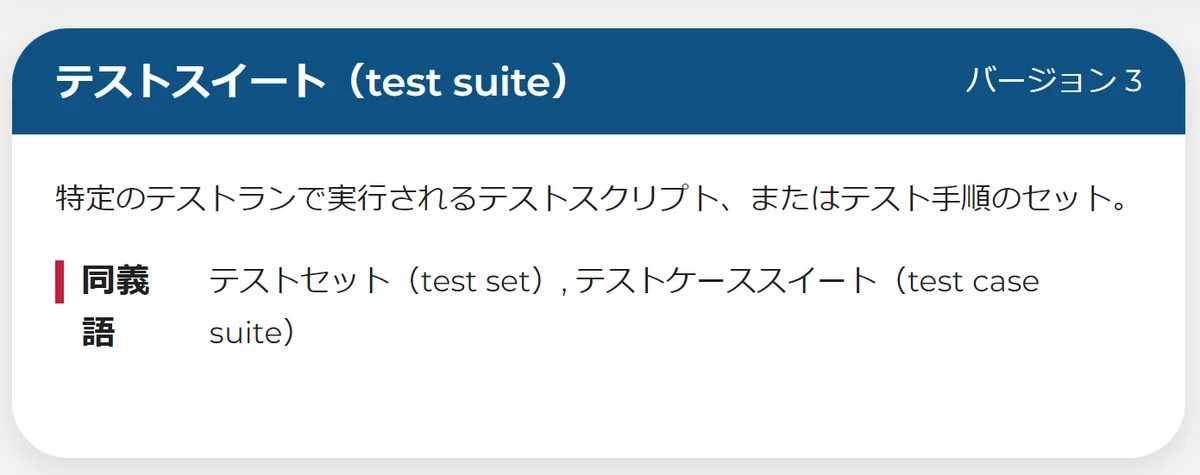Click the テストスイート (test suite) title
1200x475 pixels.
point(311,82)
